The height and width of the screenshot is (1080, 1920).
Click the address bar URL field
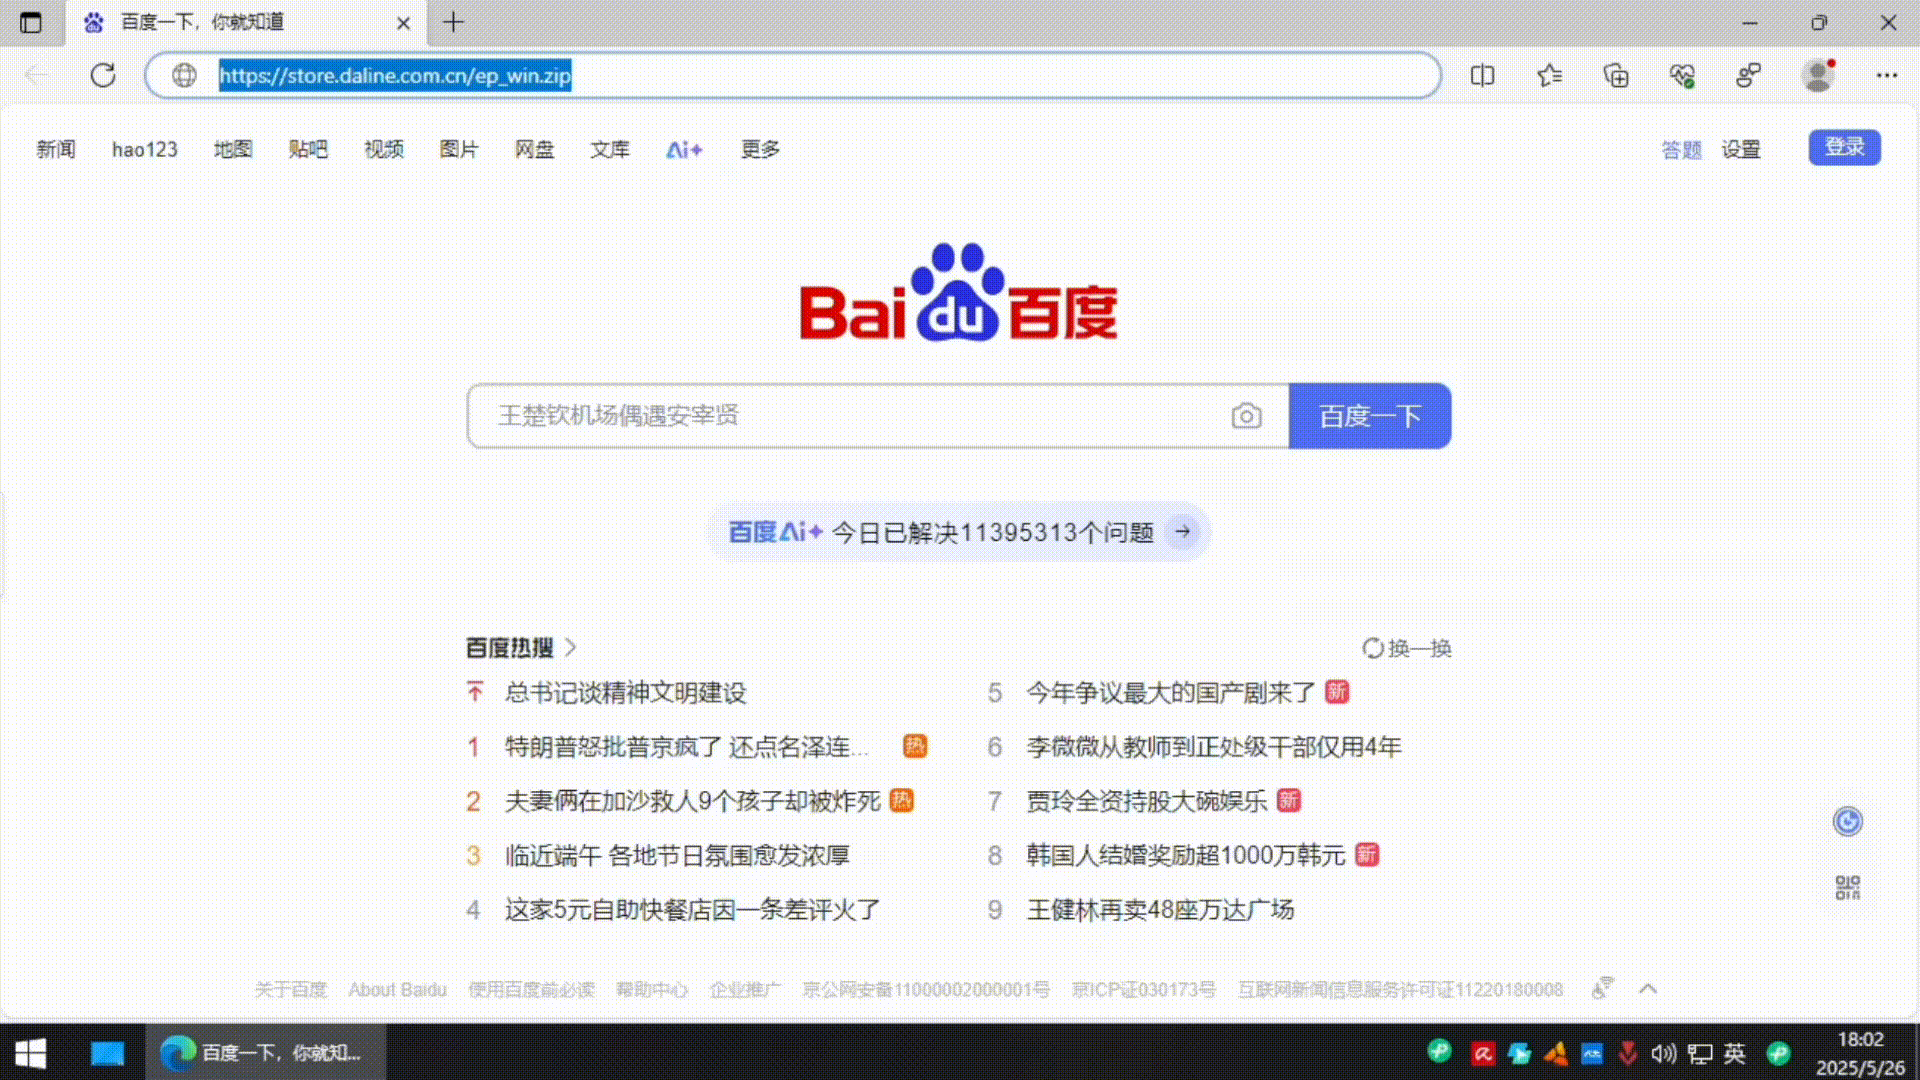[793, 75]
